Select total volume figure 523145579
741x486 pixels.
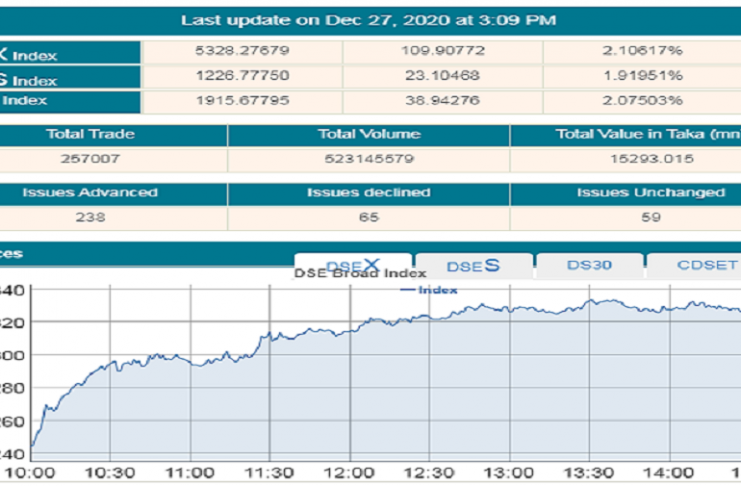369,158
